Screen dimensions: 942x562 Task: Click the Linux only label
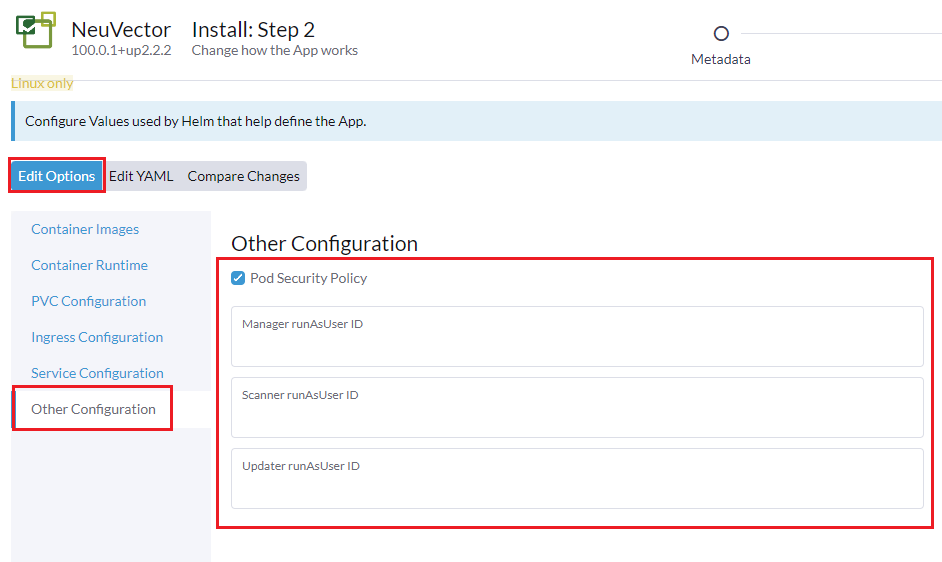click(42, 83)
